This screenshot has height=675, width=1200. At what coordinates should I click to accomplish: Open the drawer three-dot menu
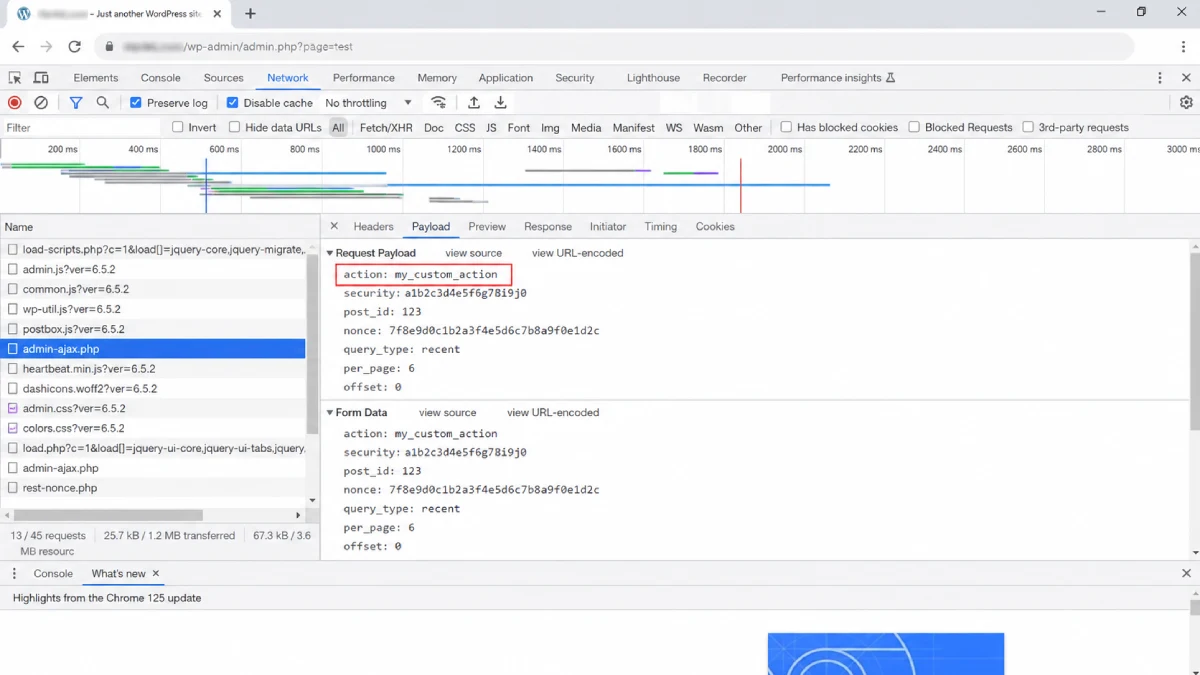pyautogui.click(x=14, y=573)
